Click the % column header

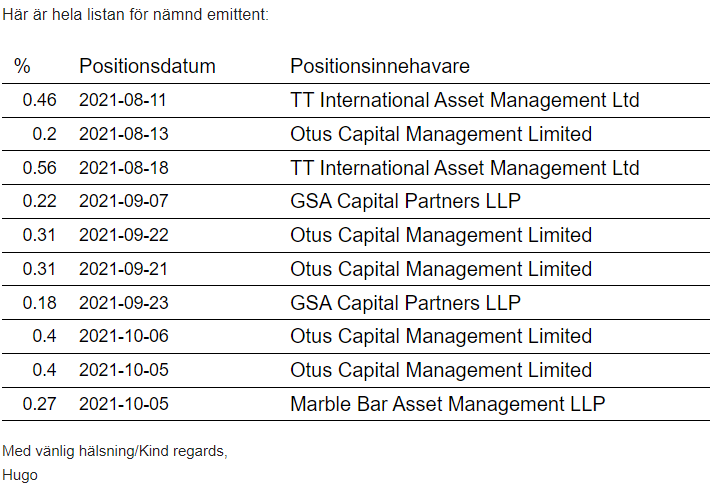[x=22, y=66]
